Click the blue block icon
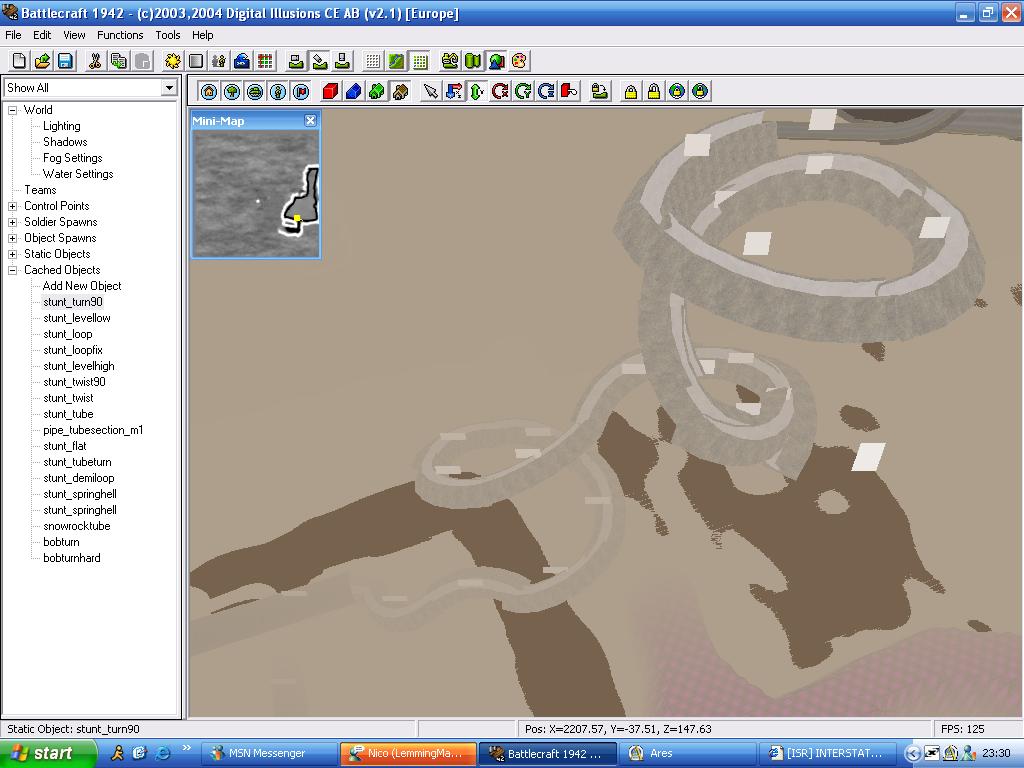This screenshot has height=768, width=1024. [x=353, y=91]
